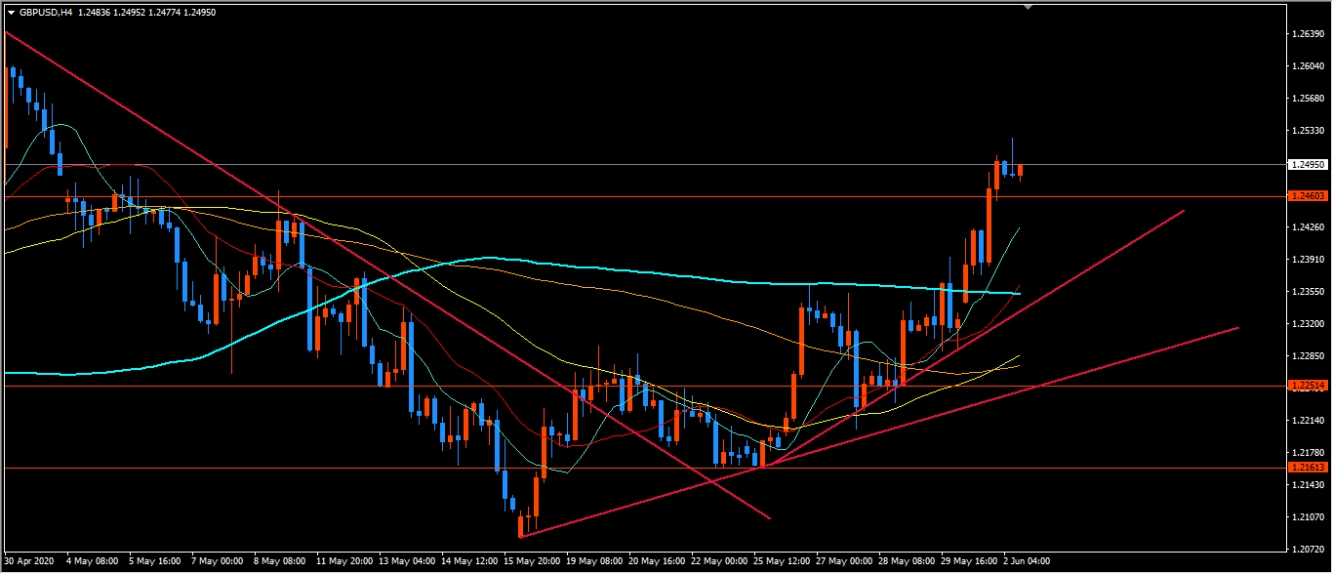This screenshot has height=574, width=1332.
Task: Click the 2 Jun 04:00 time label
Action: coord(1026,562)
